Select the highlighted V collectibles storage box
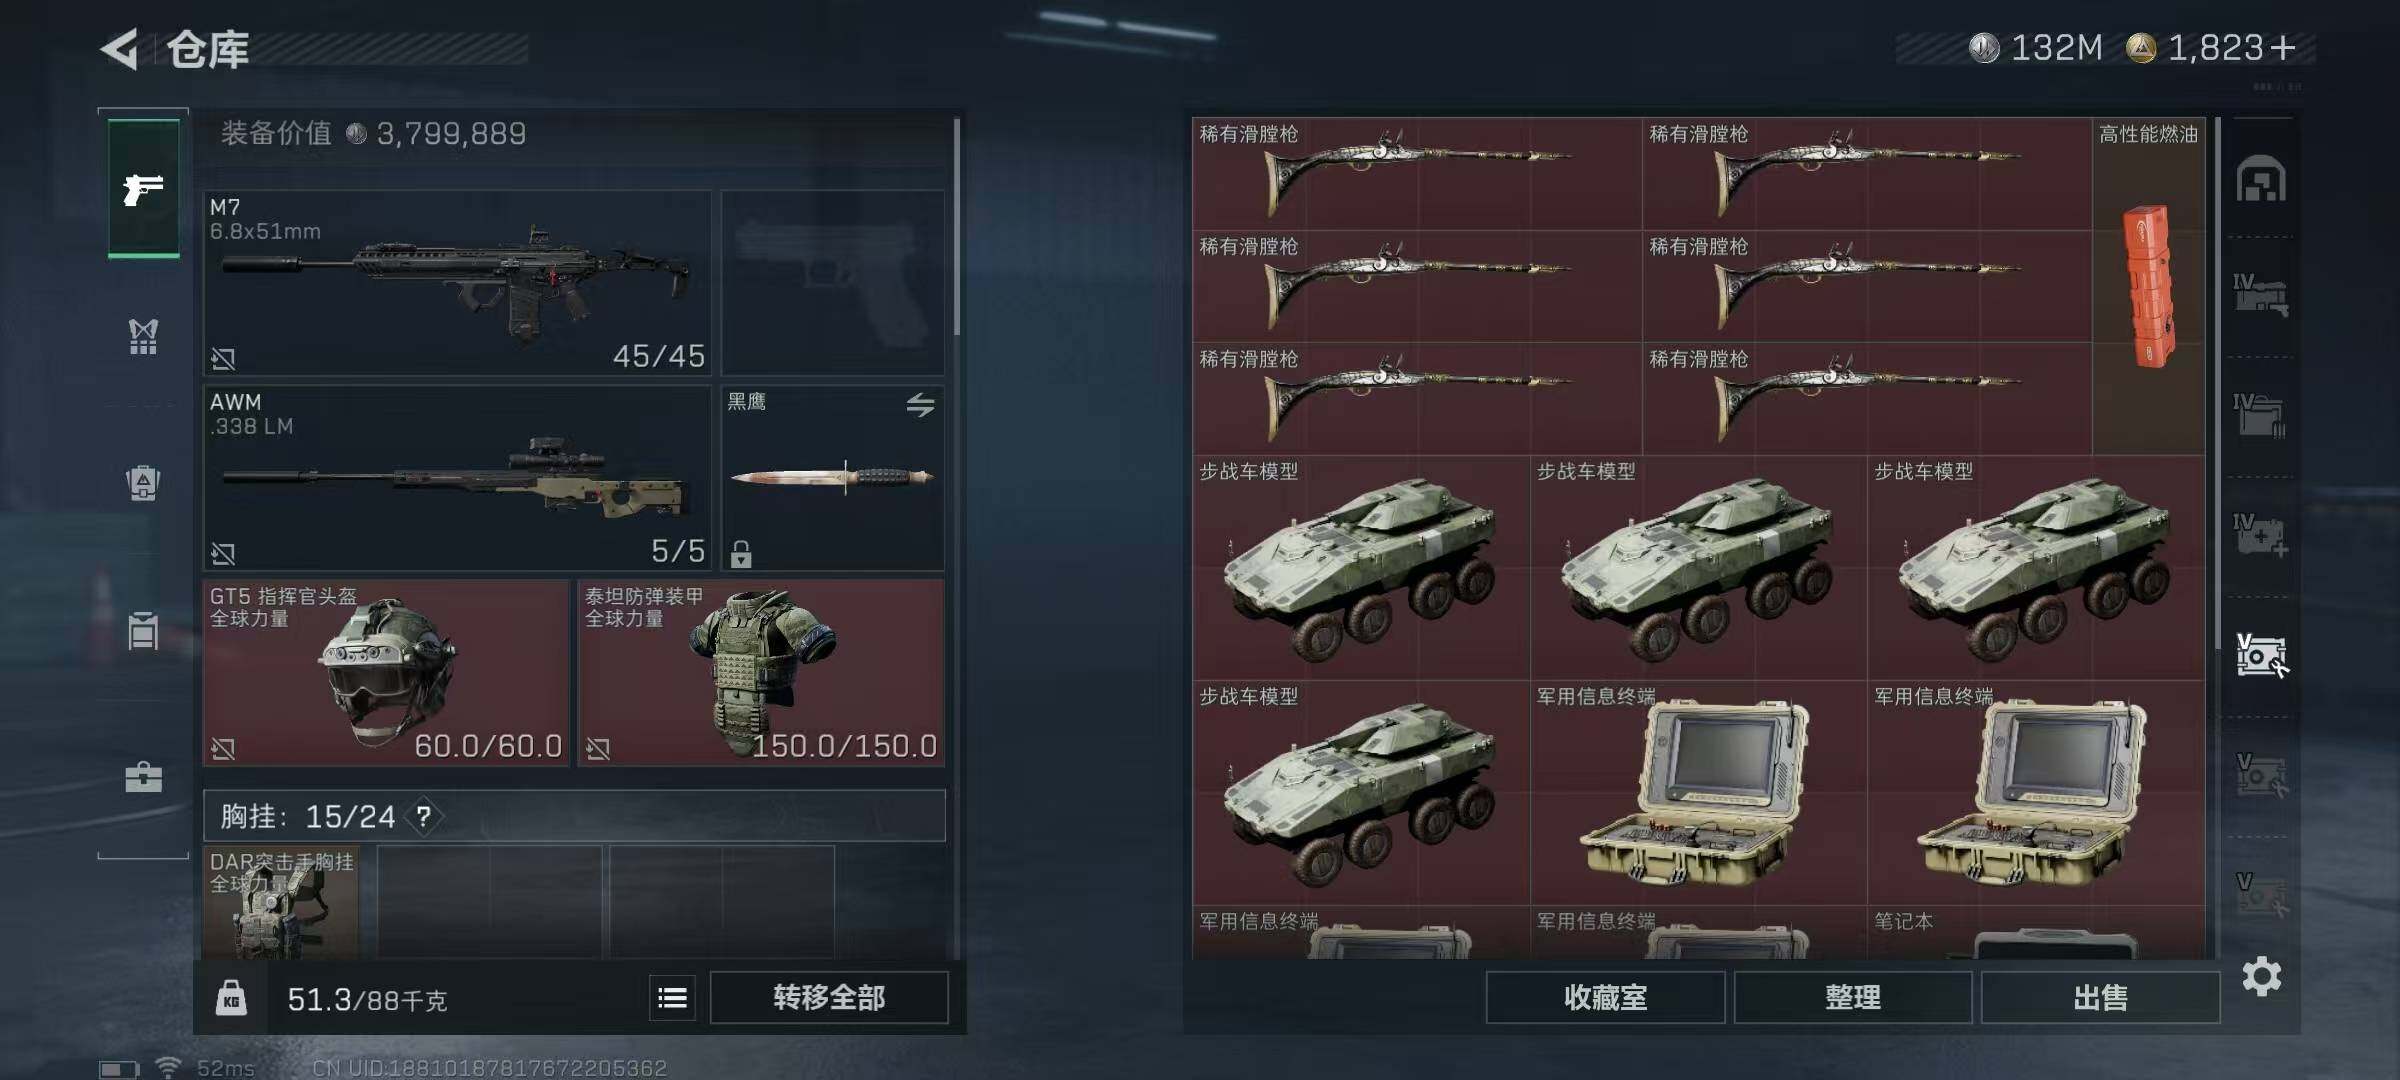Screen dimensions: 2400x1080 2262,656
